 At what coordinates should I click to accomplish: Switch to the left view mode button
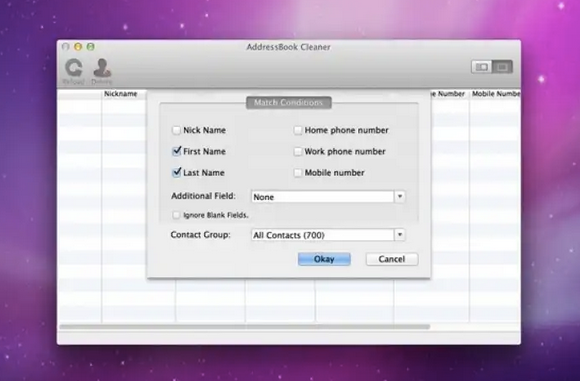coord(482,67)
